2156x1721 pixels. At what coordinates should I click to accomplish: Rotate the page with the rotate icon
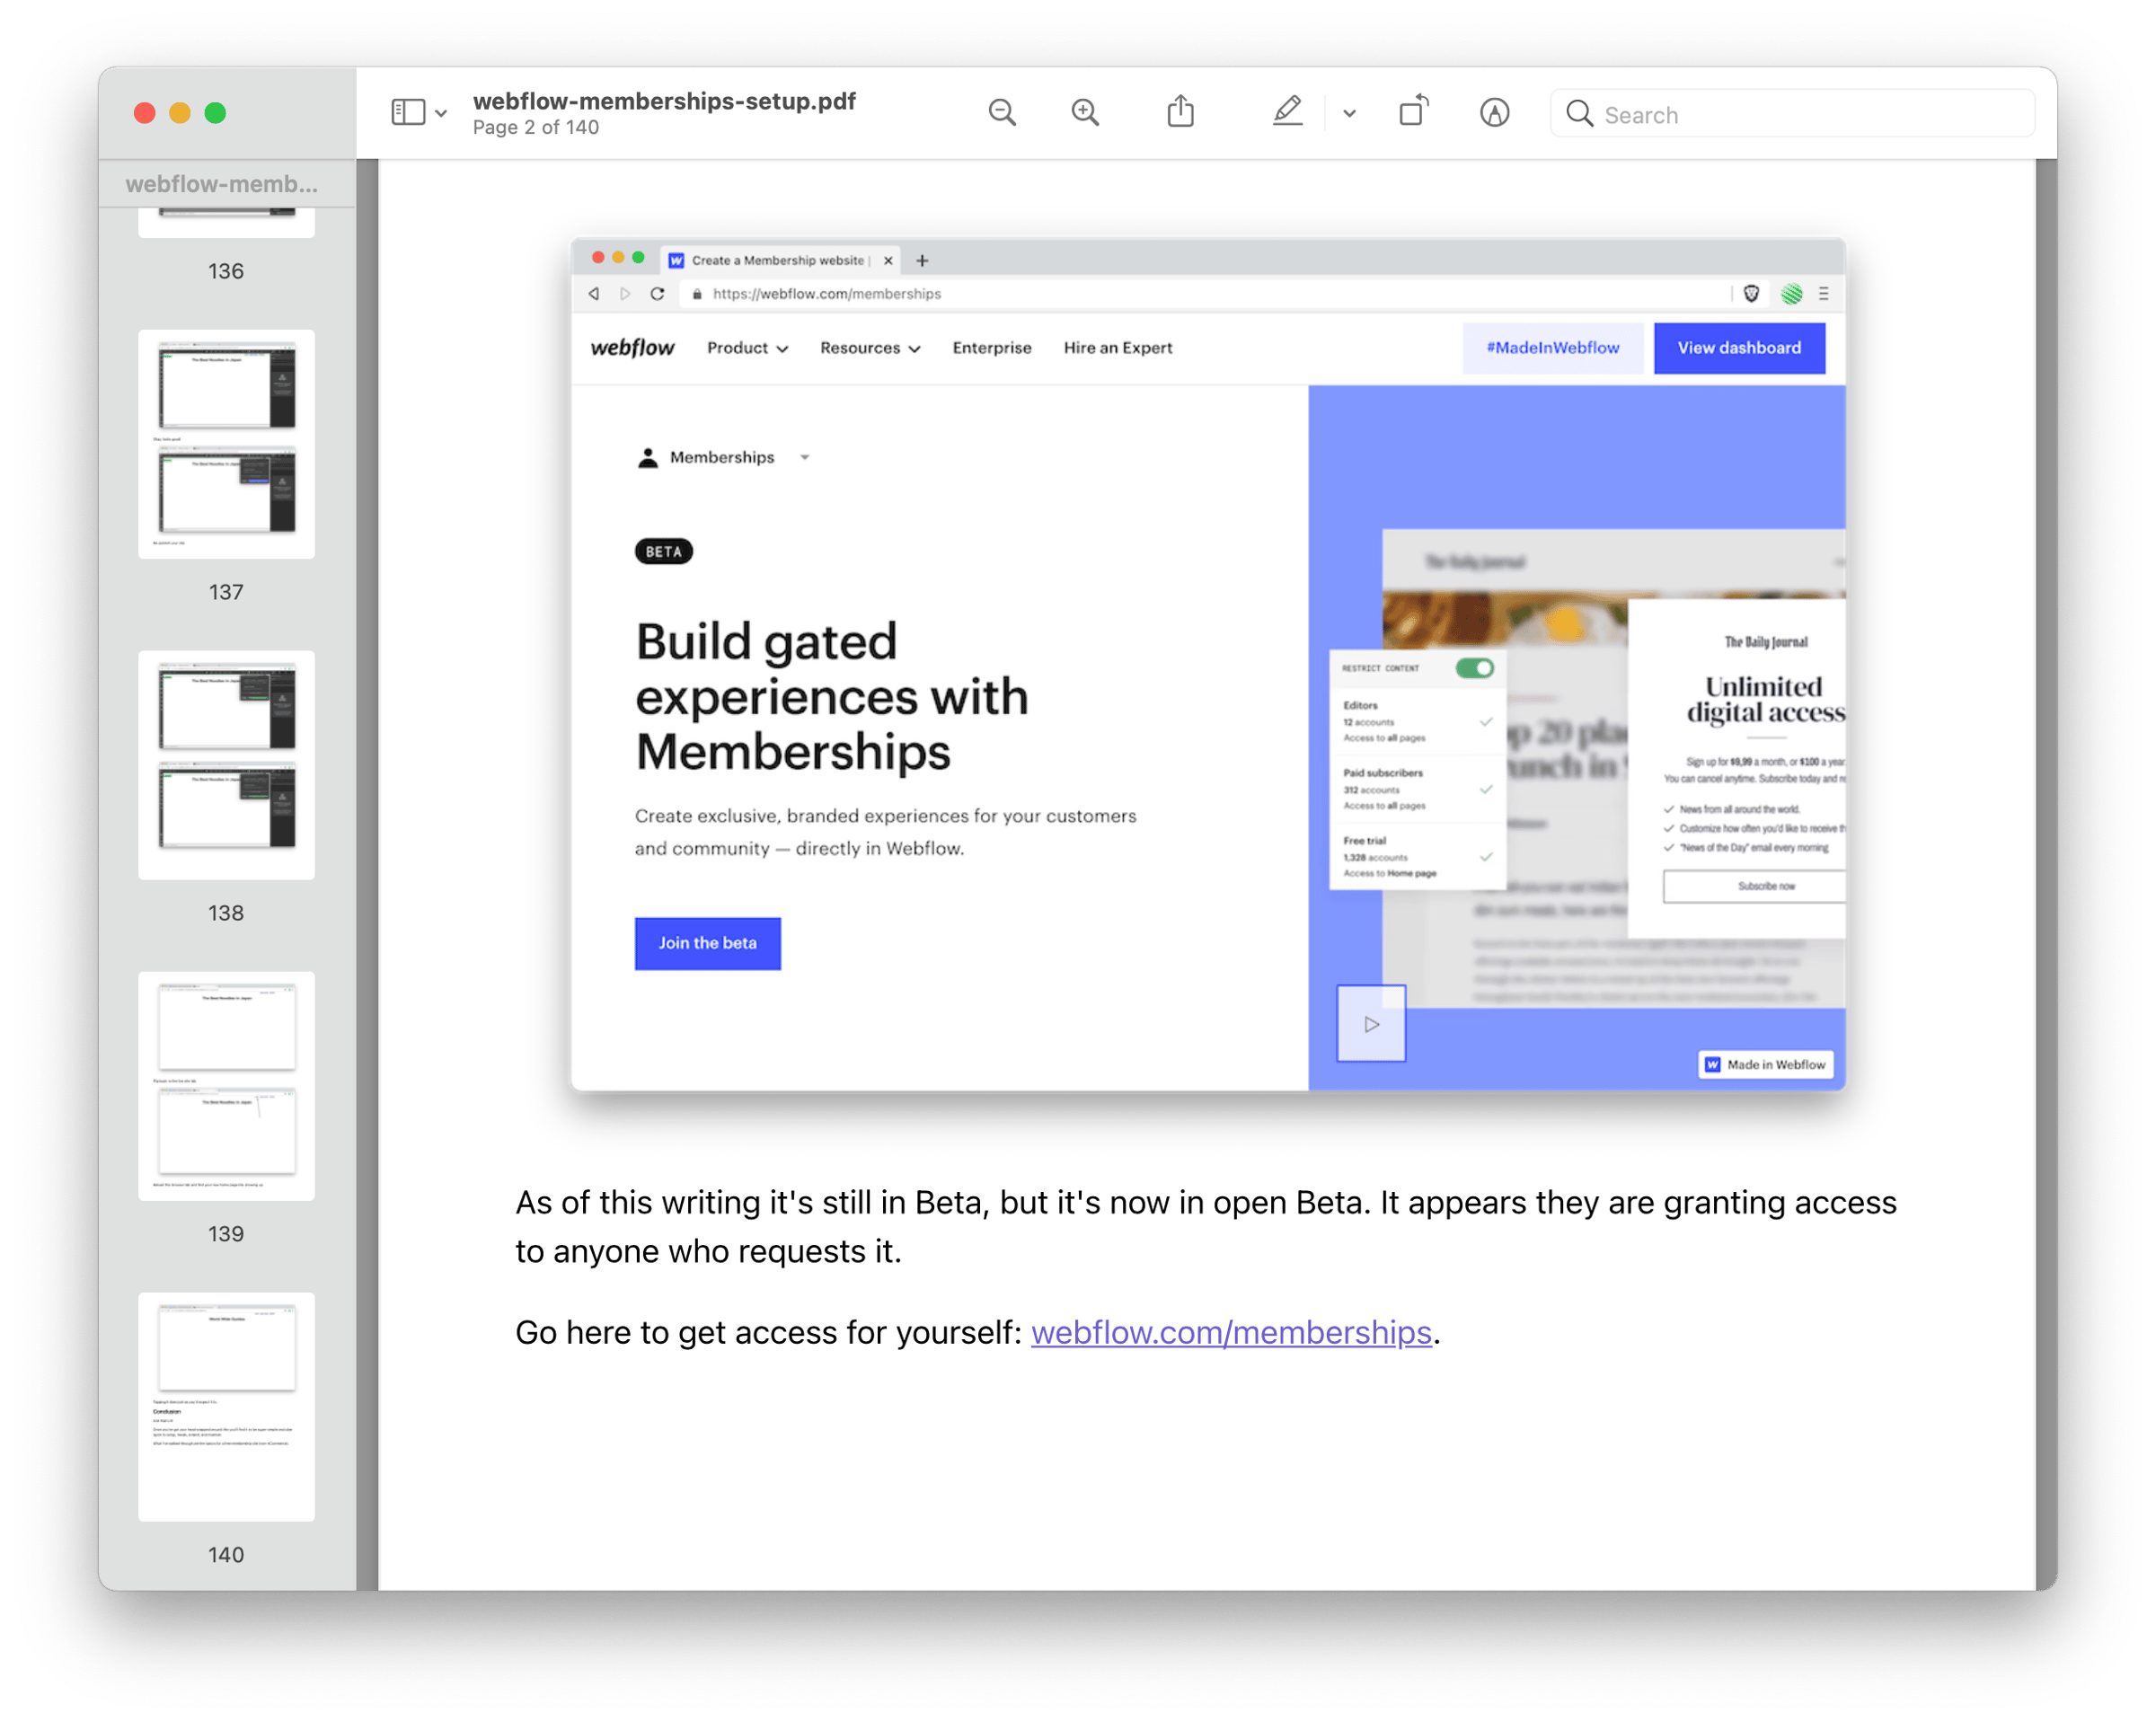point(1413,111)
